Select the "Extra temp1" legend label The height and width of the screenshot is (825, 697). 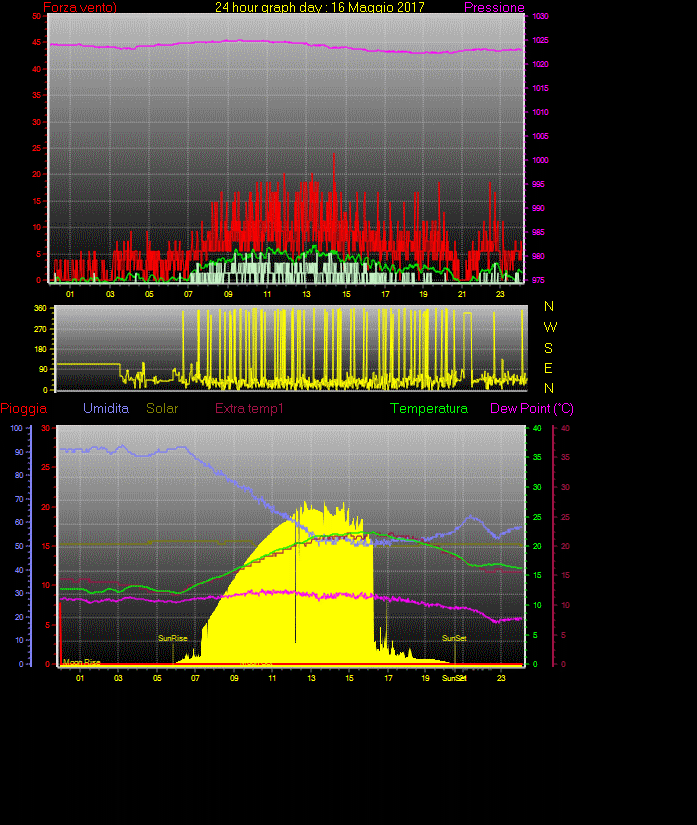coord(249,408)
